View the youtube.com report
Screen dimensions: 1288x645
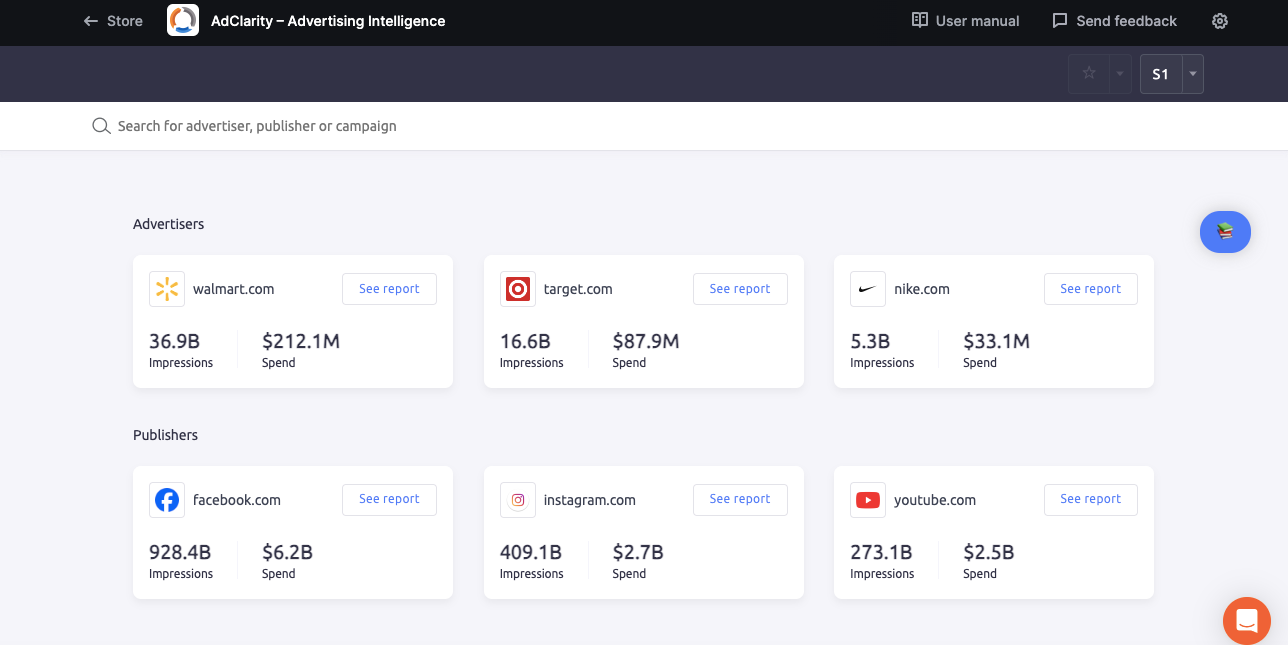tap(1090, 499)
